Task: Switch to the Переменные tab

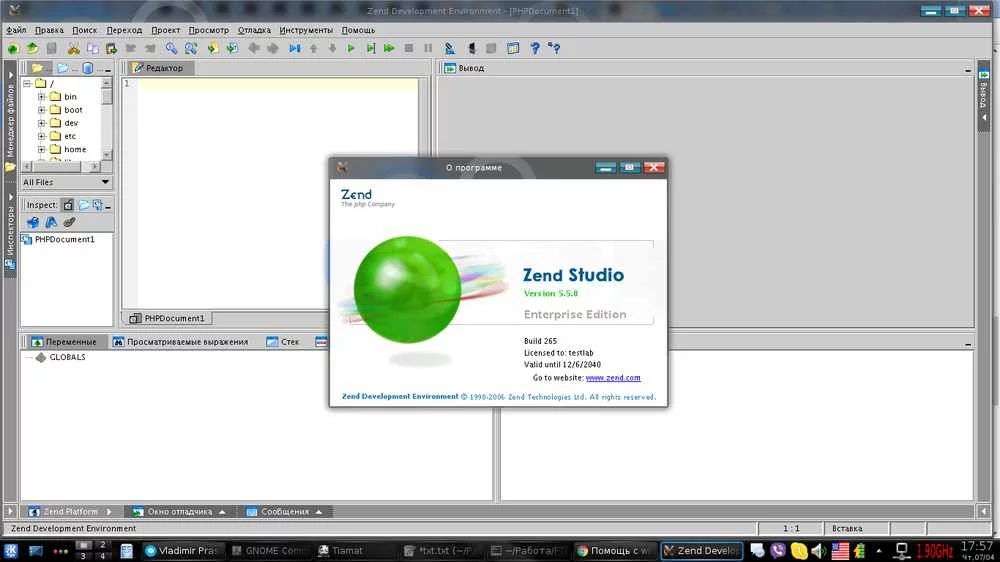Action: 64,342
